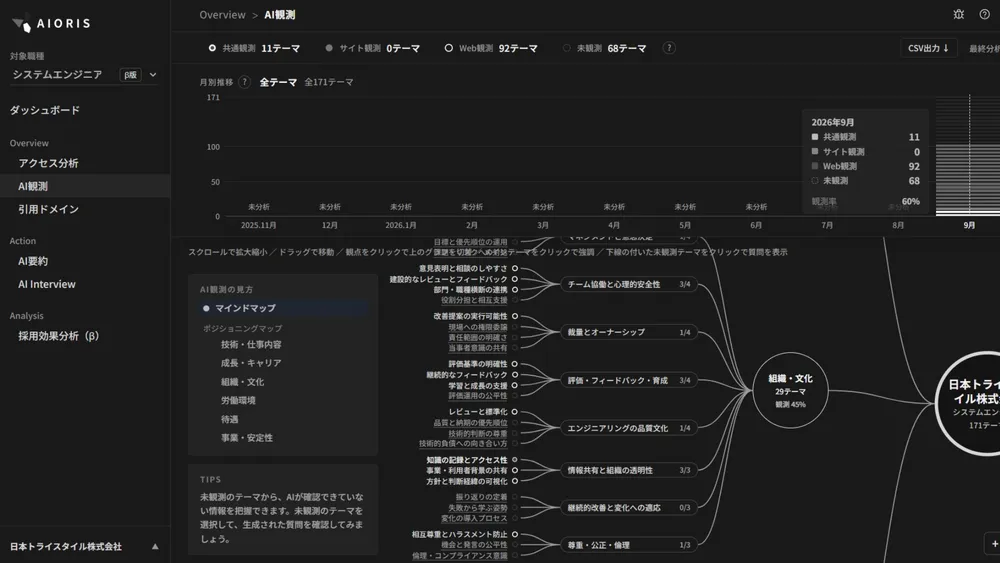Toggle the 未観測 68テーマ filter
1000x563 pixels.
(x=605, y=48)
